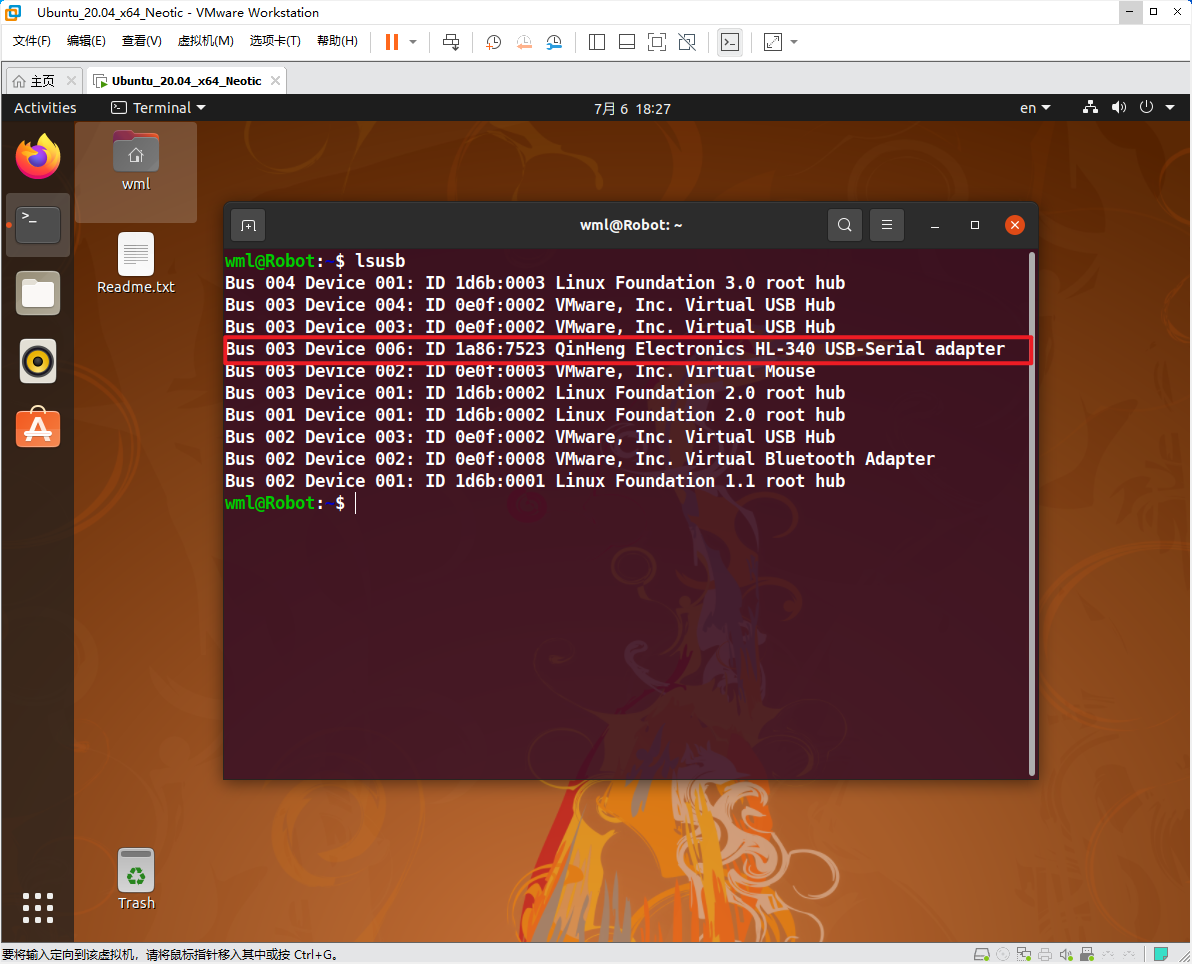The height and width of the screenshot is (964, 1192).
Task: Click the Activities button in Ubuntu
Action: [45, 108]
